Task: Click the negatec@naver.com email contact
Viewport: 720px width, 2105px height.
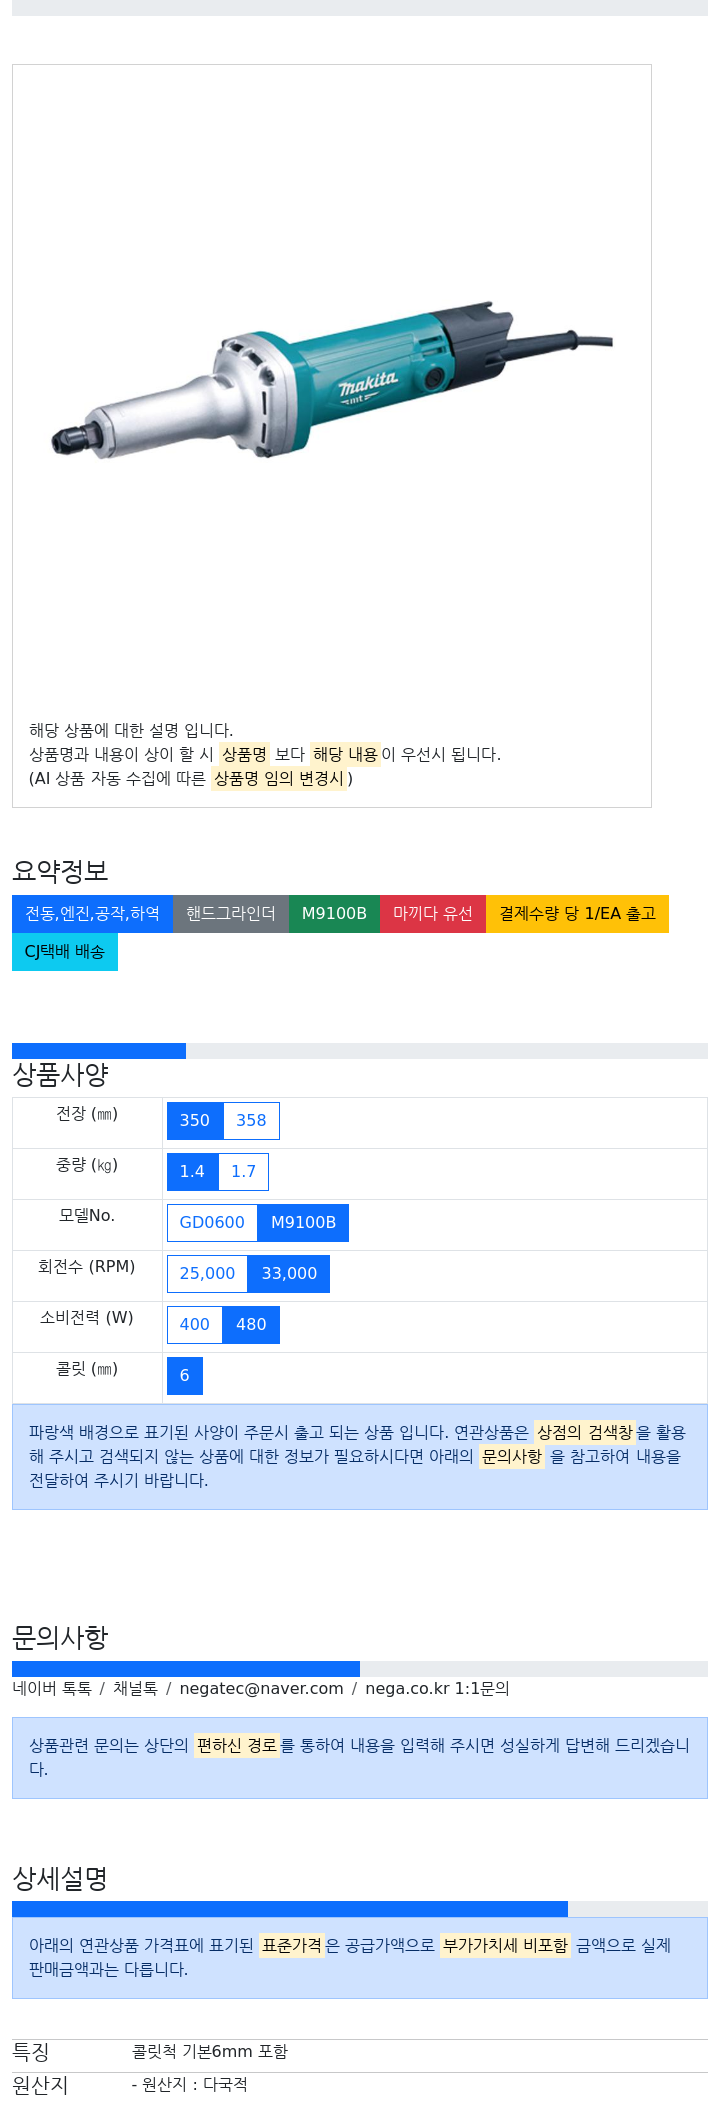Action: (261, 1689)
